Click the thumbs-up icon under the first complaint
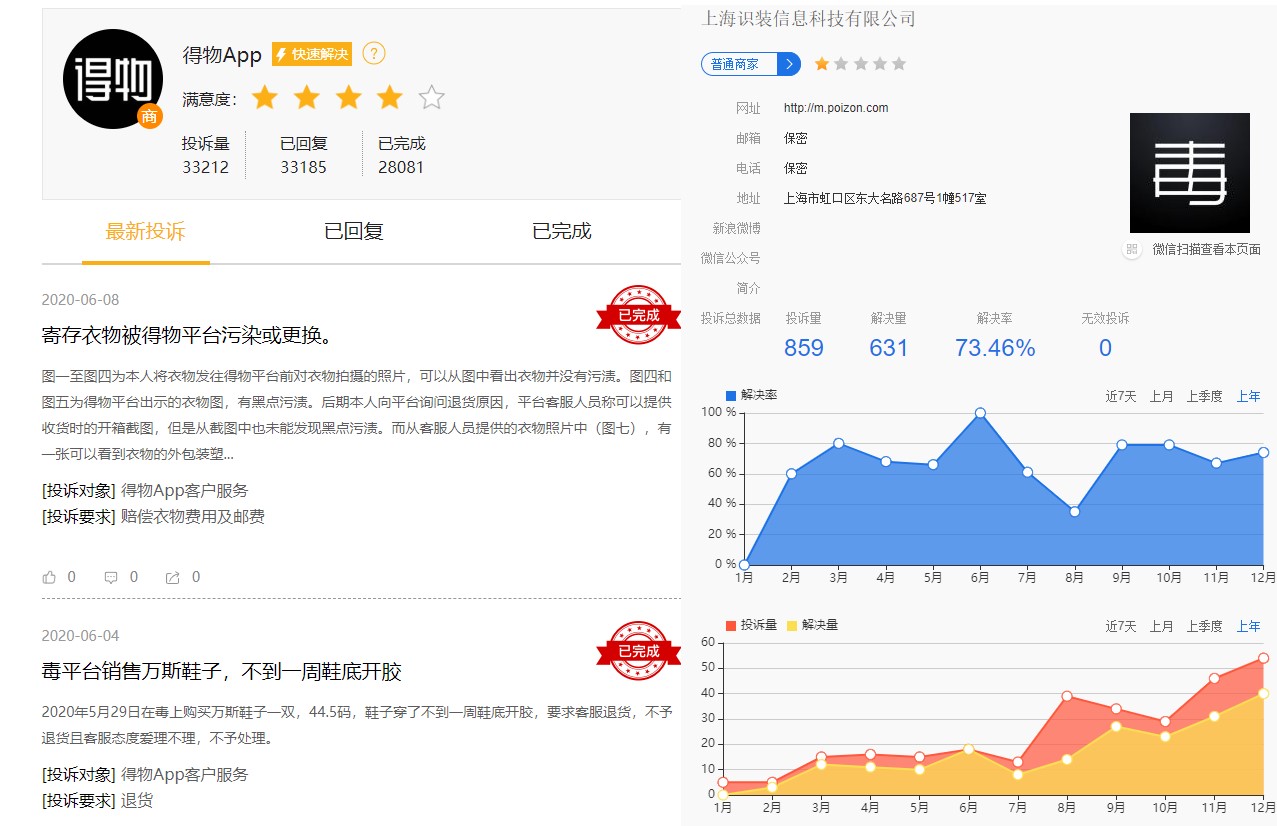 pyautogui.click(x=50, y=577)
